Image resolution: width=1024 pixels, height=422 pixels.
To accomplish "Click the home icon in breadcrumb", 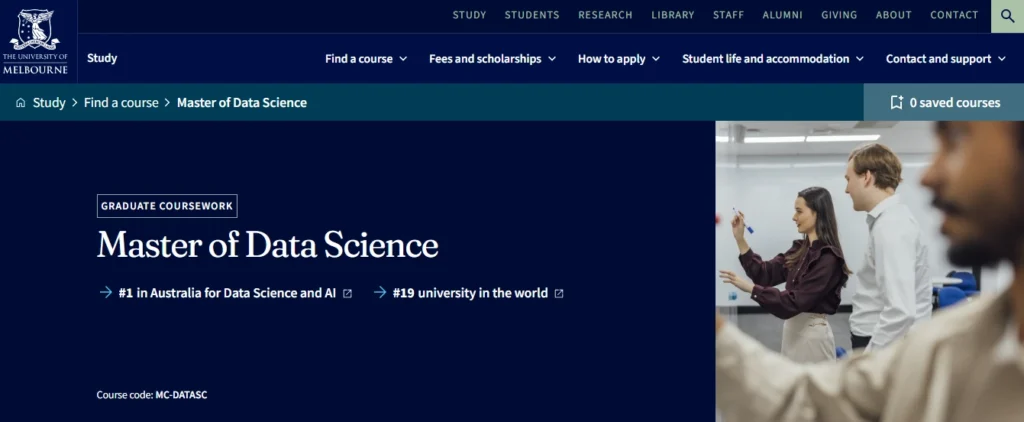I will tap(21, 103).
